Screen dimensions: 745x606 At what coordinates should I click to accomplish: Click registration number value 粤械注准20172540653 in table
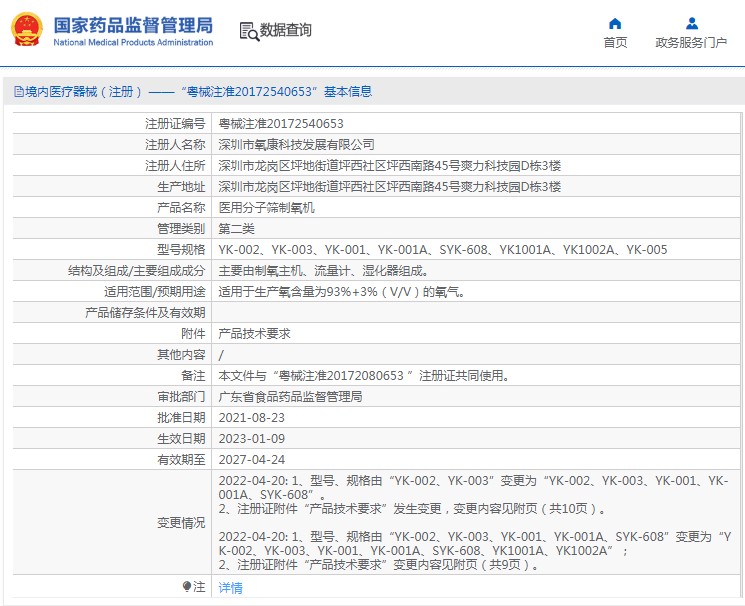(x=281, y=124)
